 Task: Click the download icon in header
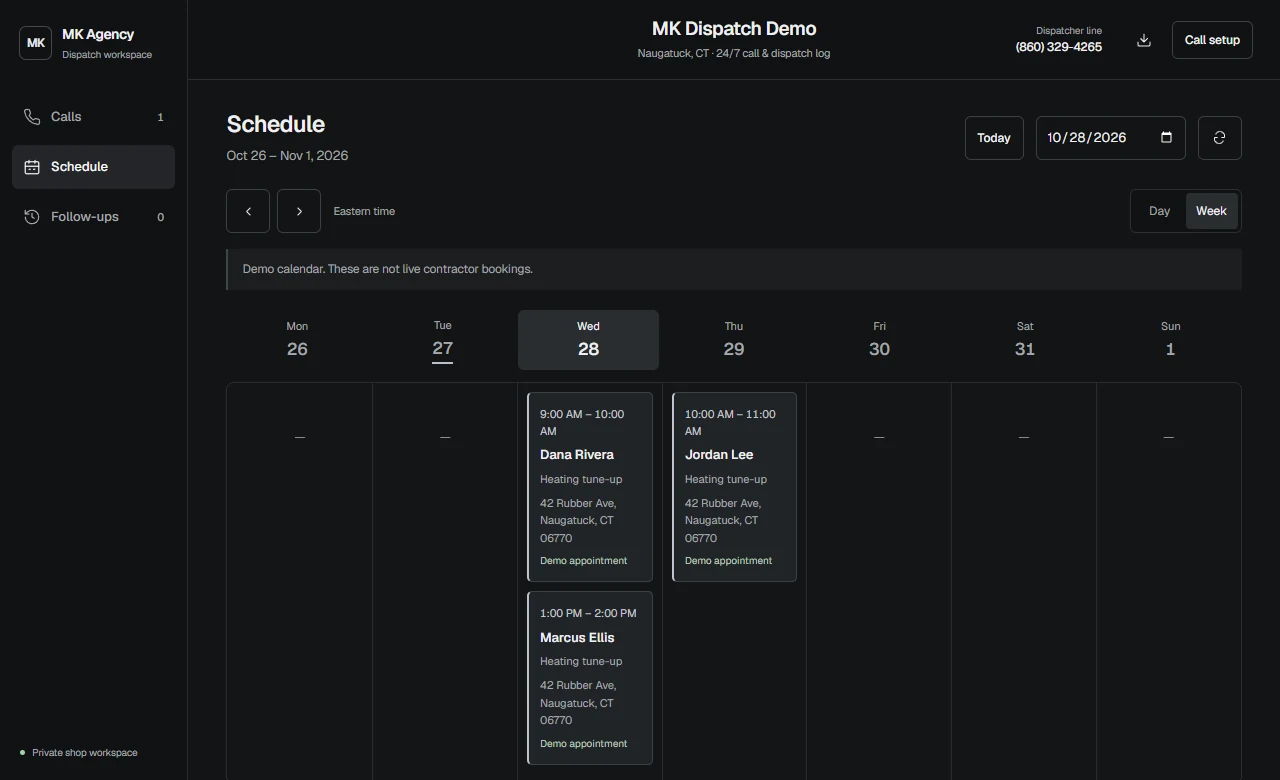pyautogui.click(x=1144, y=40)
